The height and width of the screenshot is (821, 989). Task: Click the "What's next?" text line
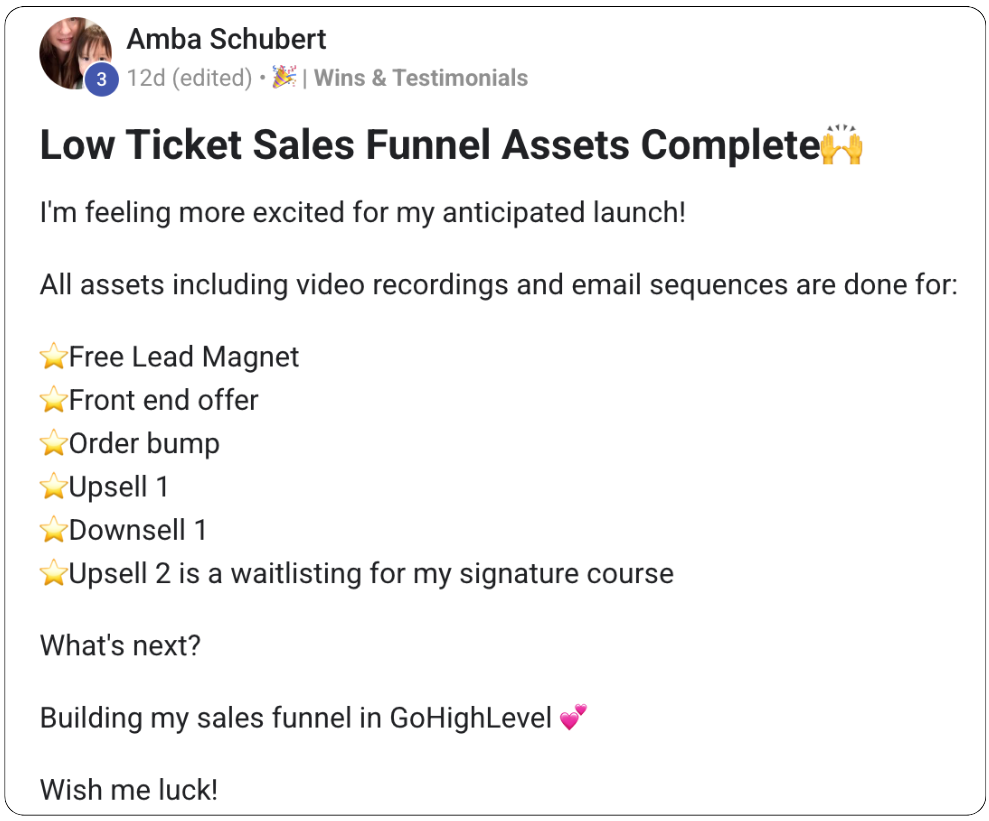point(120,645)
